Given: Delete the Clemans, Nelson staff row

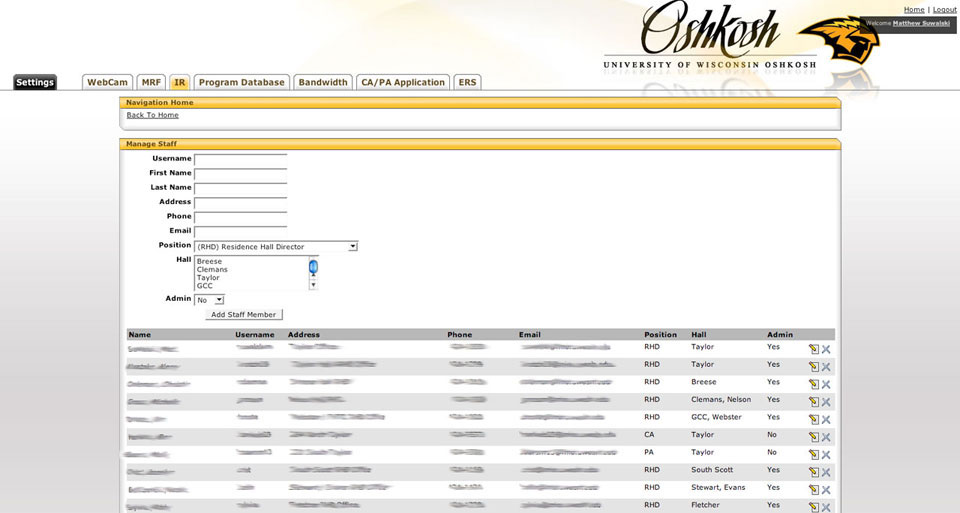Looking at the screenshot, I should [826, 402].
